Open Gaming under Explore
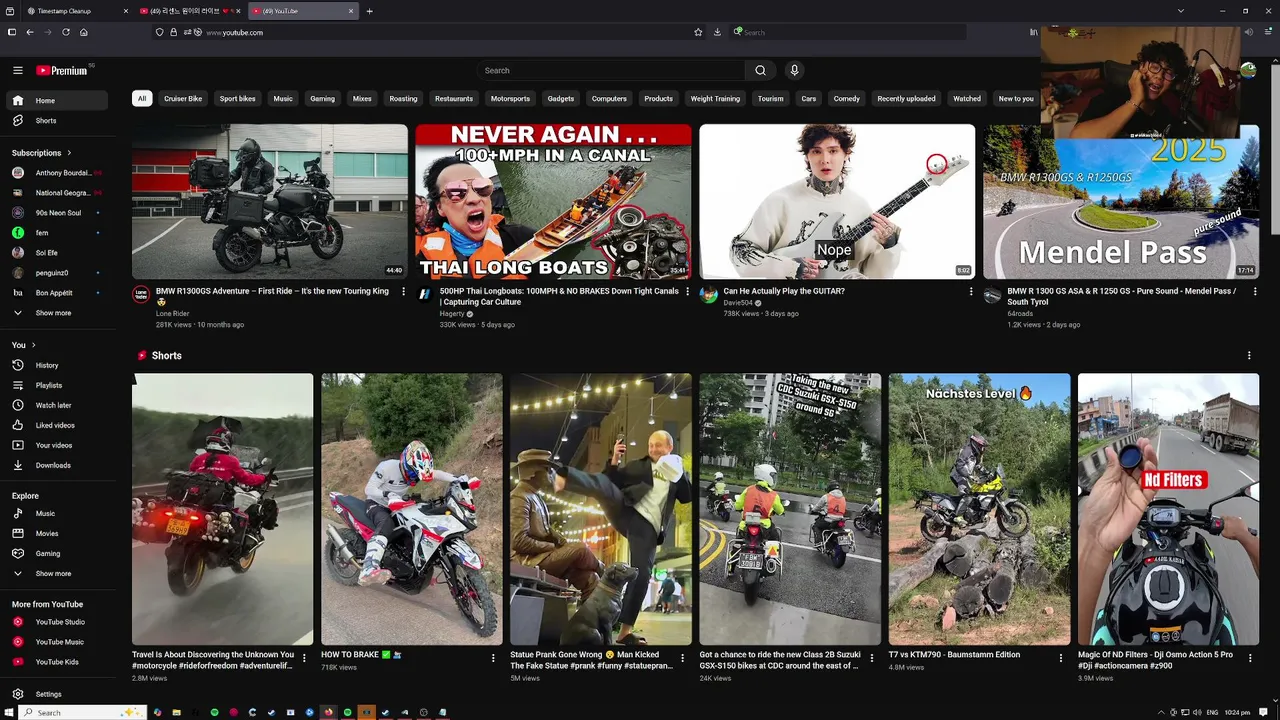This screenshot has height=720, width=1280. [x=56, y=553]
